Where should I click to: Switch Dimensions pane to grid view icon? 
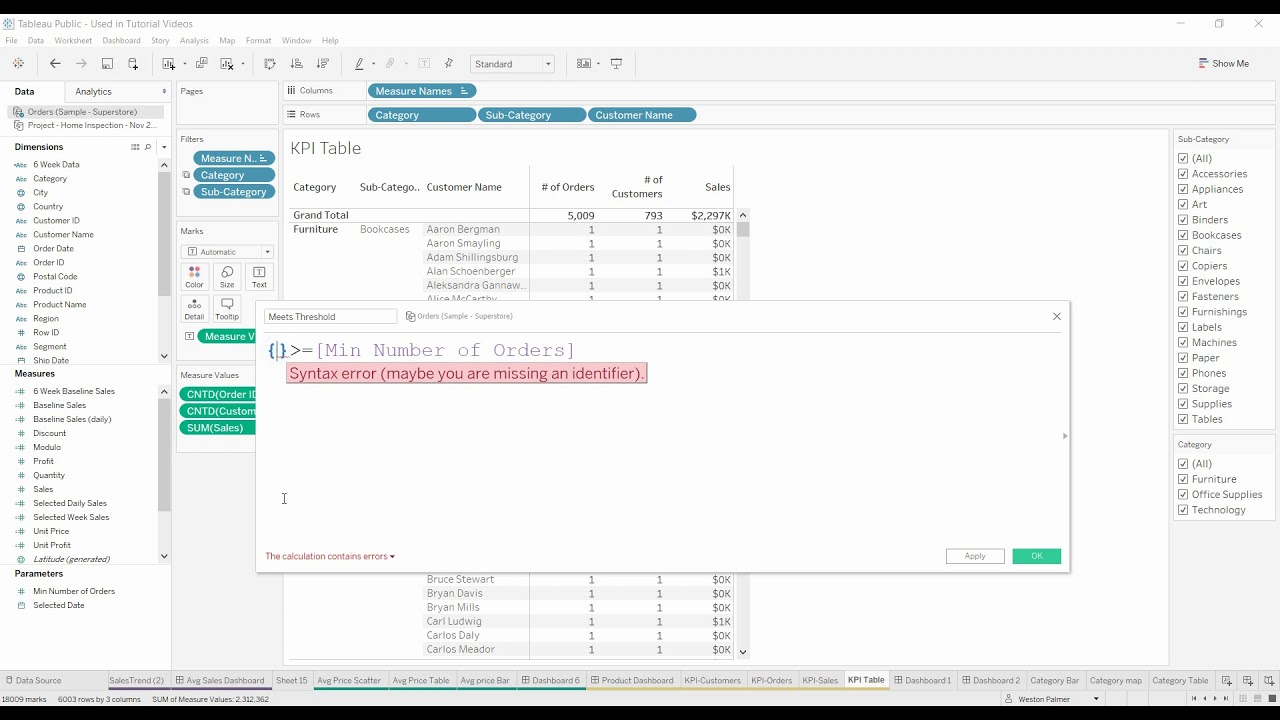coord(135,147)
